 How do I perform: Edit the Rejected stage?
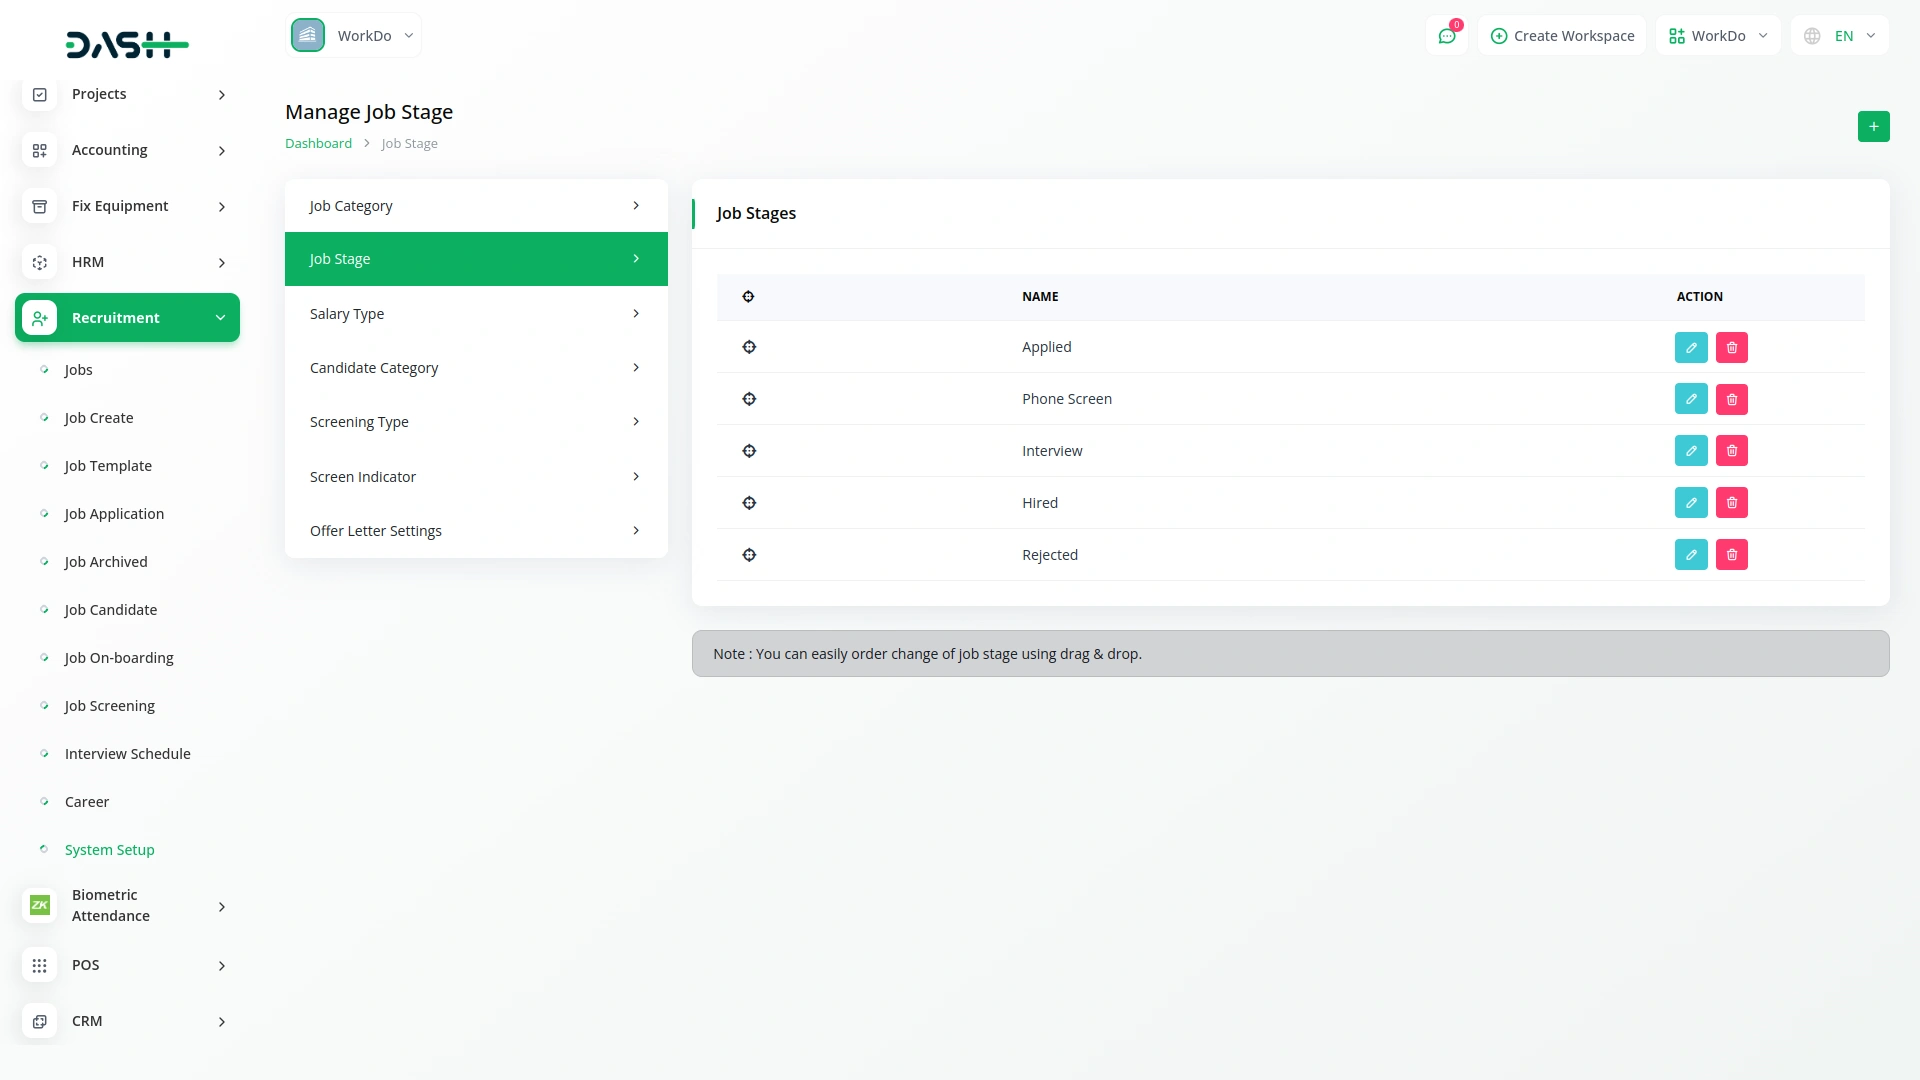click(1691, 555)
